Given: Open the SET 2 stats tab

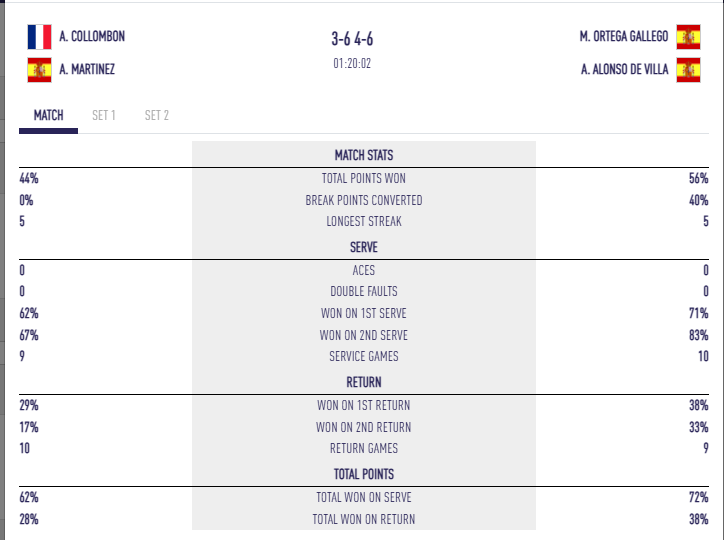Looking at the screenshot, I should pyautogui.click(x=157, y=116).
